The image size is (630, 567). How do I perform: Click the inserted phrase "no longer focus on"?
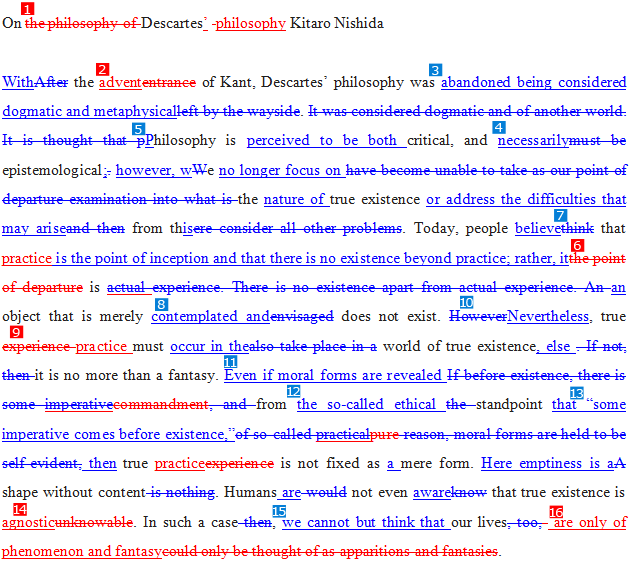click(282, 170)
